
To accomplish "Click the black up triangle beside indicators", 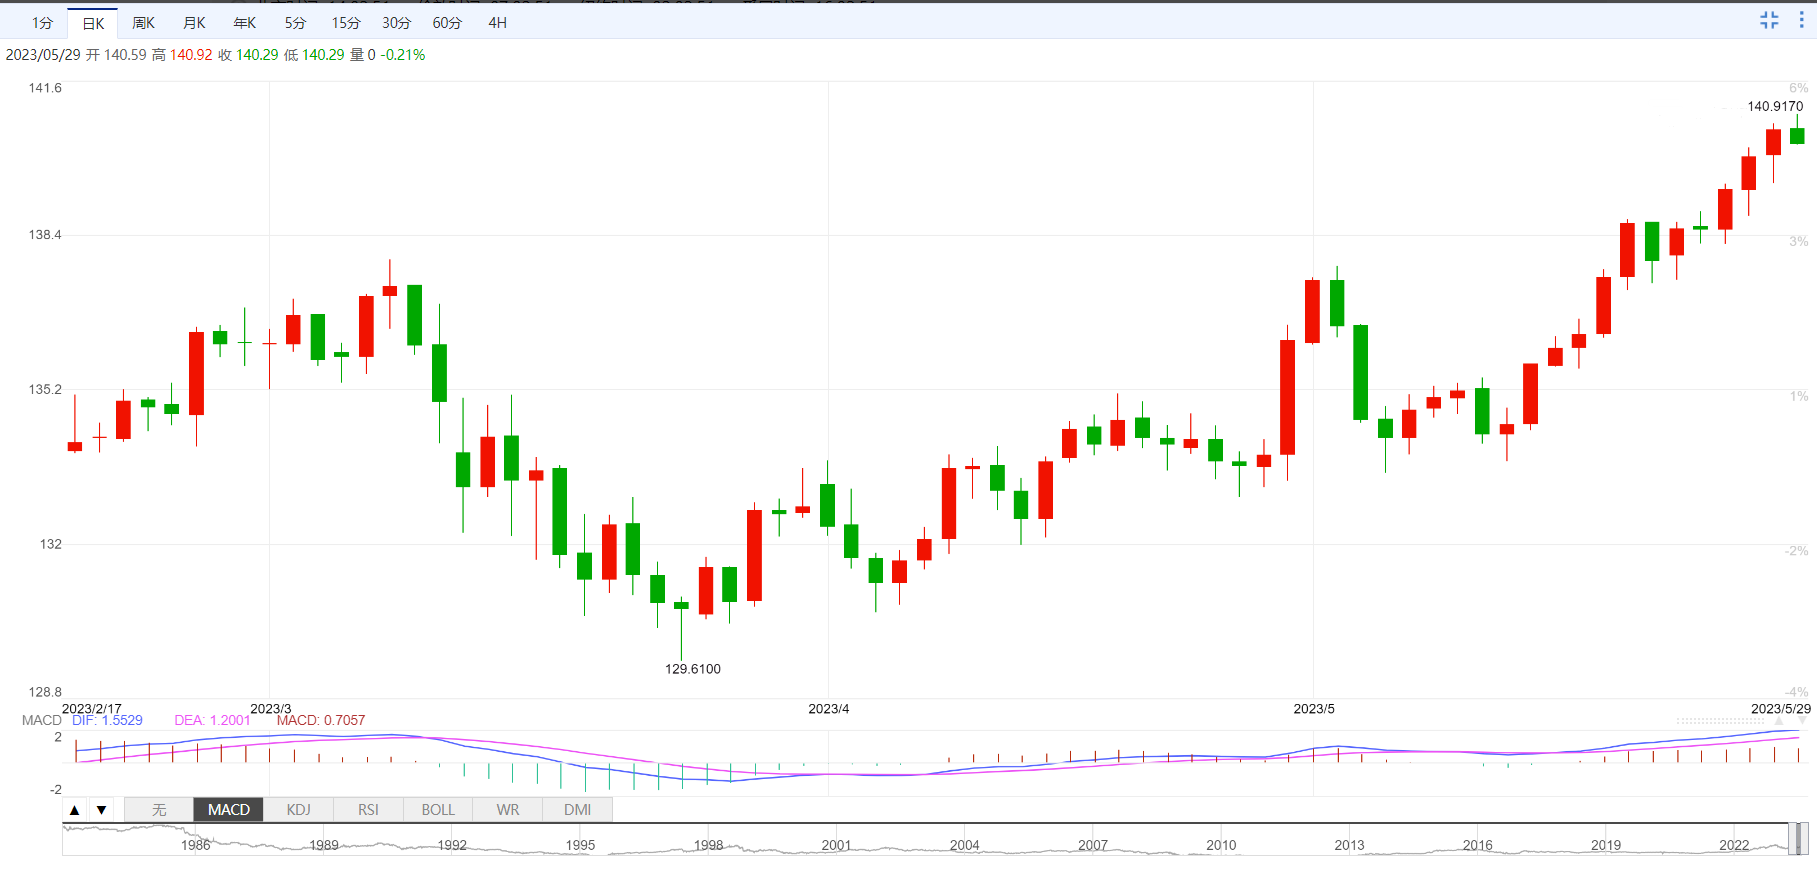I will point(75,810).
